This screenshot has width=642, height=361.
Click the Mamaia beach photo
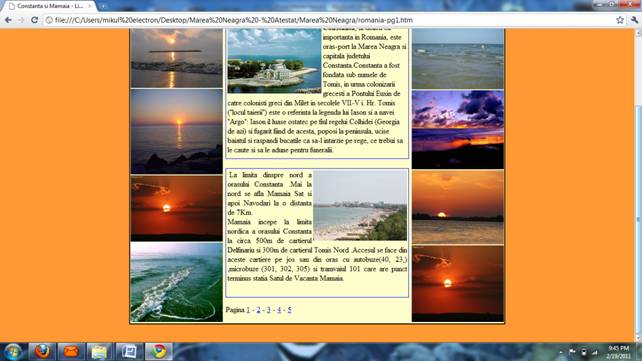(x=360, y=205)
